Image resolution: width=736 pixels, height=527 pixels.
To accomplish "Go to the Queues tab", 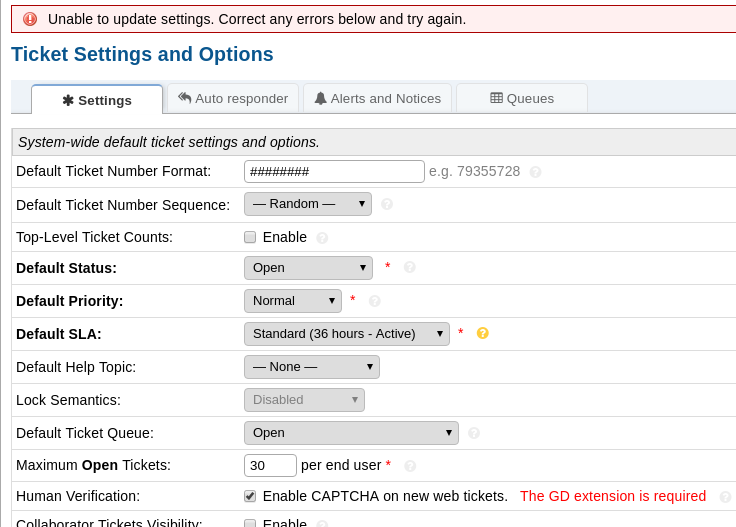I will pyautogui.click(x=521, y=98).
